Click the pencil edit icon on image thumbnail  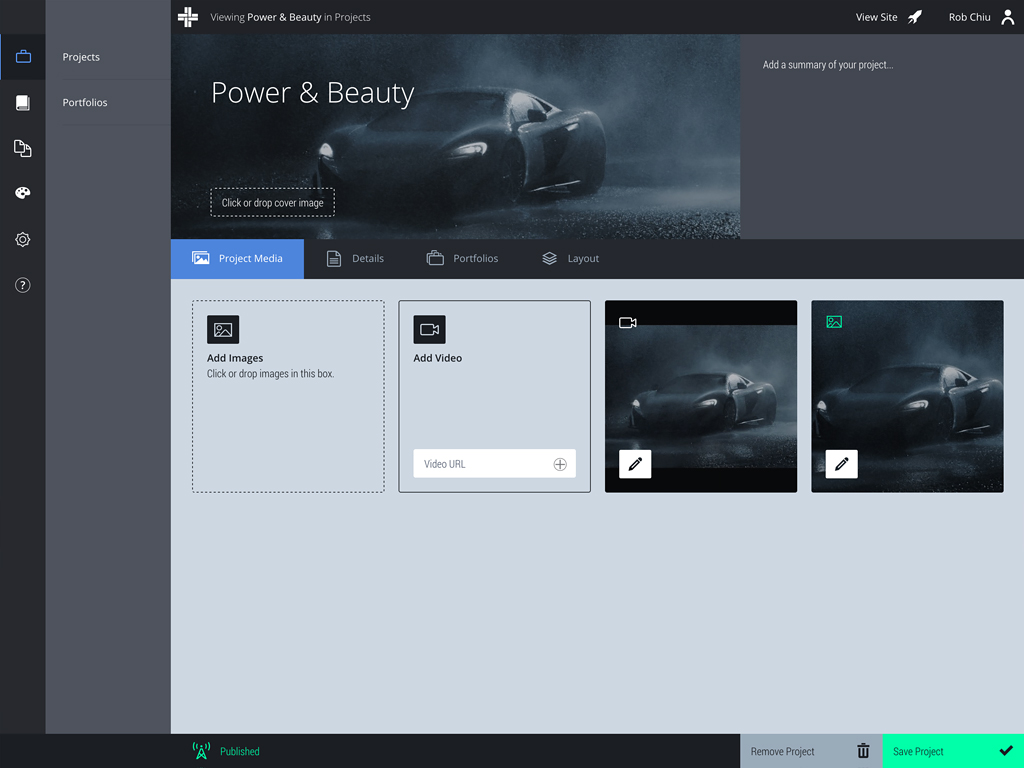[x=841, y=464]
